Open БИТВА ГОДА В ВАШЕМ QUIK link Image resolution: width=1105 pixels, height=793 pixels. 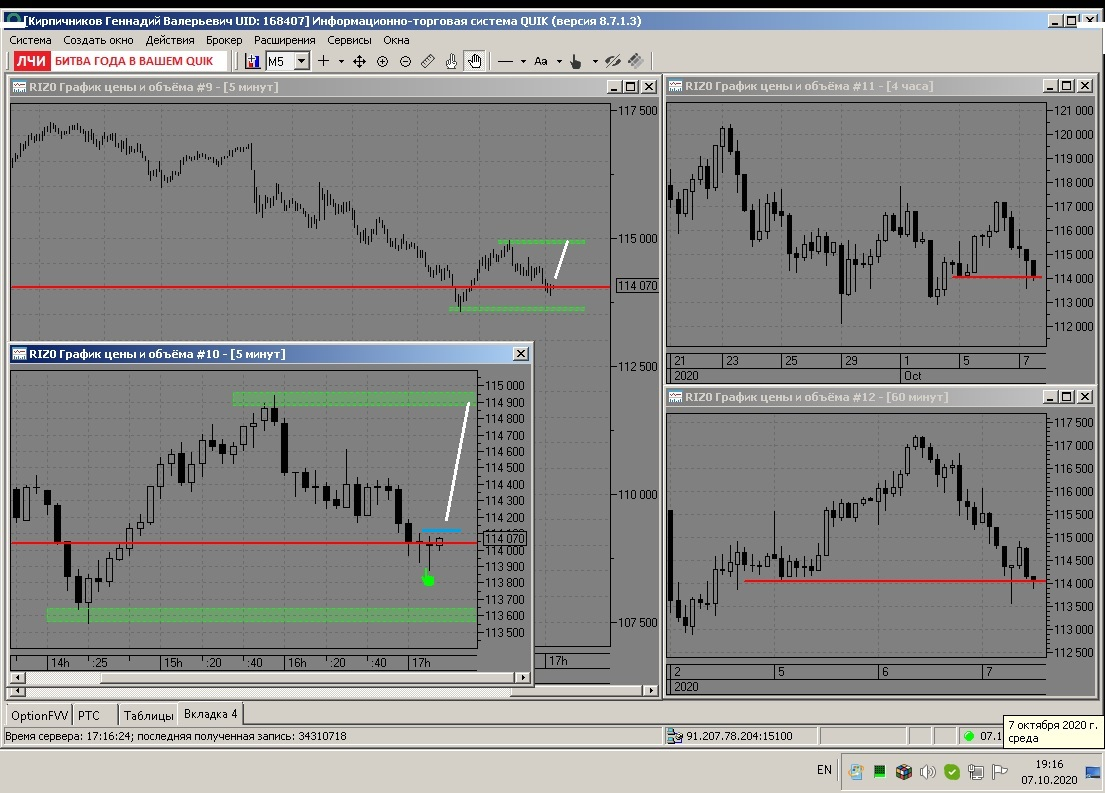[134, 61]
